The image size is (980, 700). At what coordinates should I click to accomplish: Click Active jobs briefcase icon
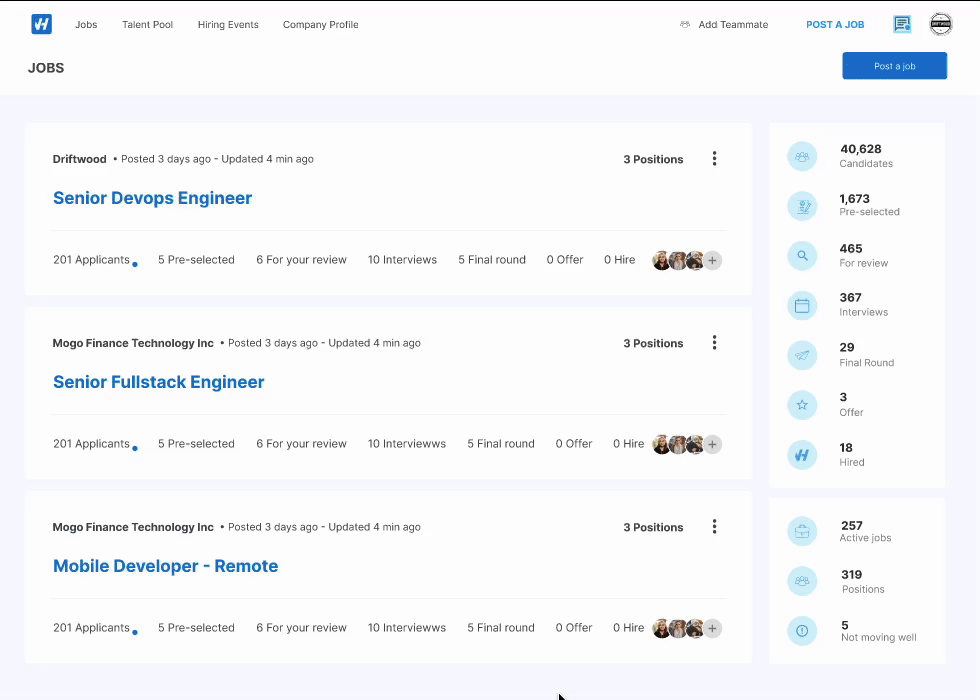click(802, 532)
